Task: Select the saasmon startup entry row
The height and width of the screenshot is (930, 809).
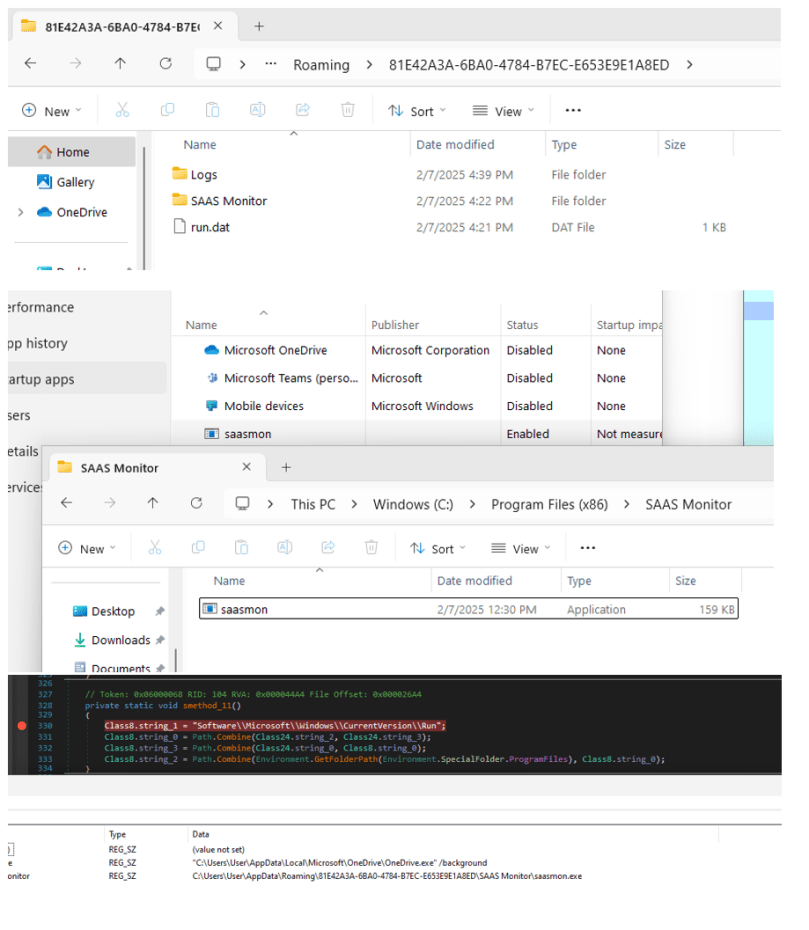Action: pyautogui.click(x=247, y=434)
